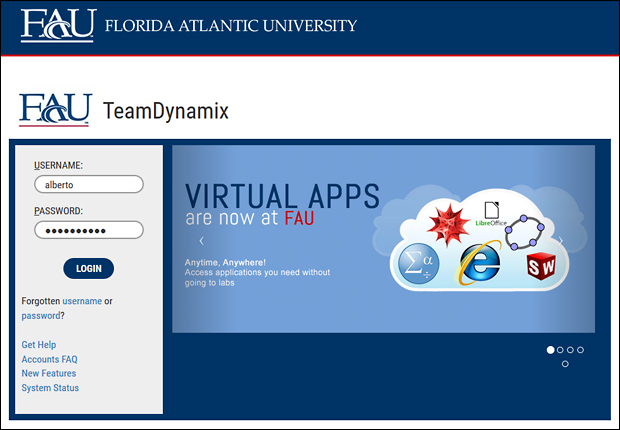This screenshot has height=430, width=620.
Task: Focus the Password input field
Action: (88, 230)
